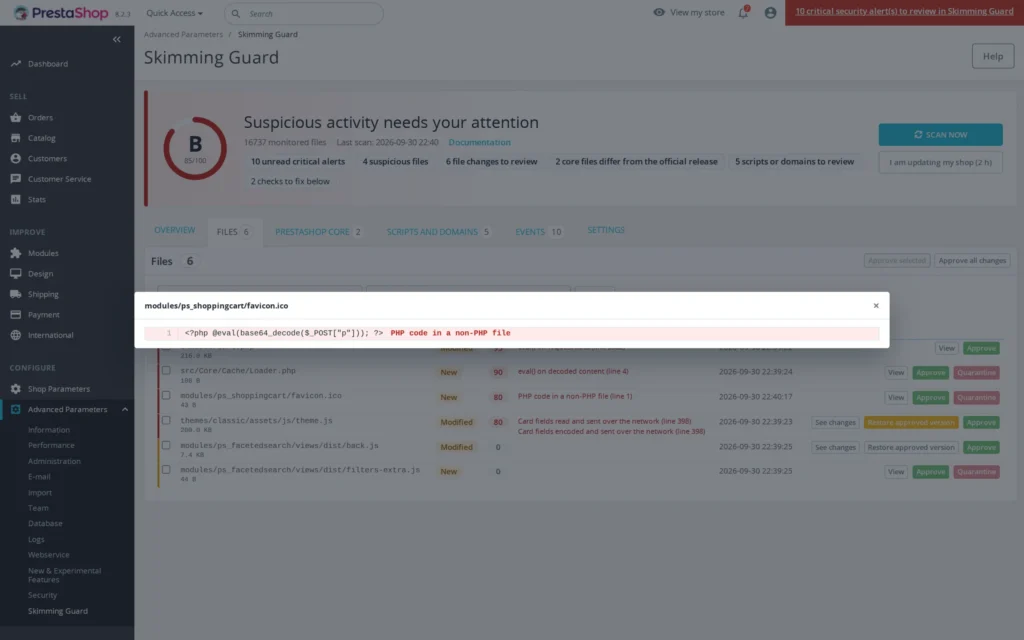
Task: Click the PrestaShop logo
Action: (x=61, y=13)
